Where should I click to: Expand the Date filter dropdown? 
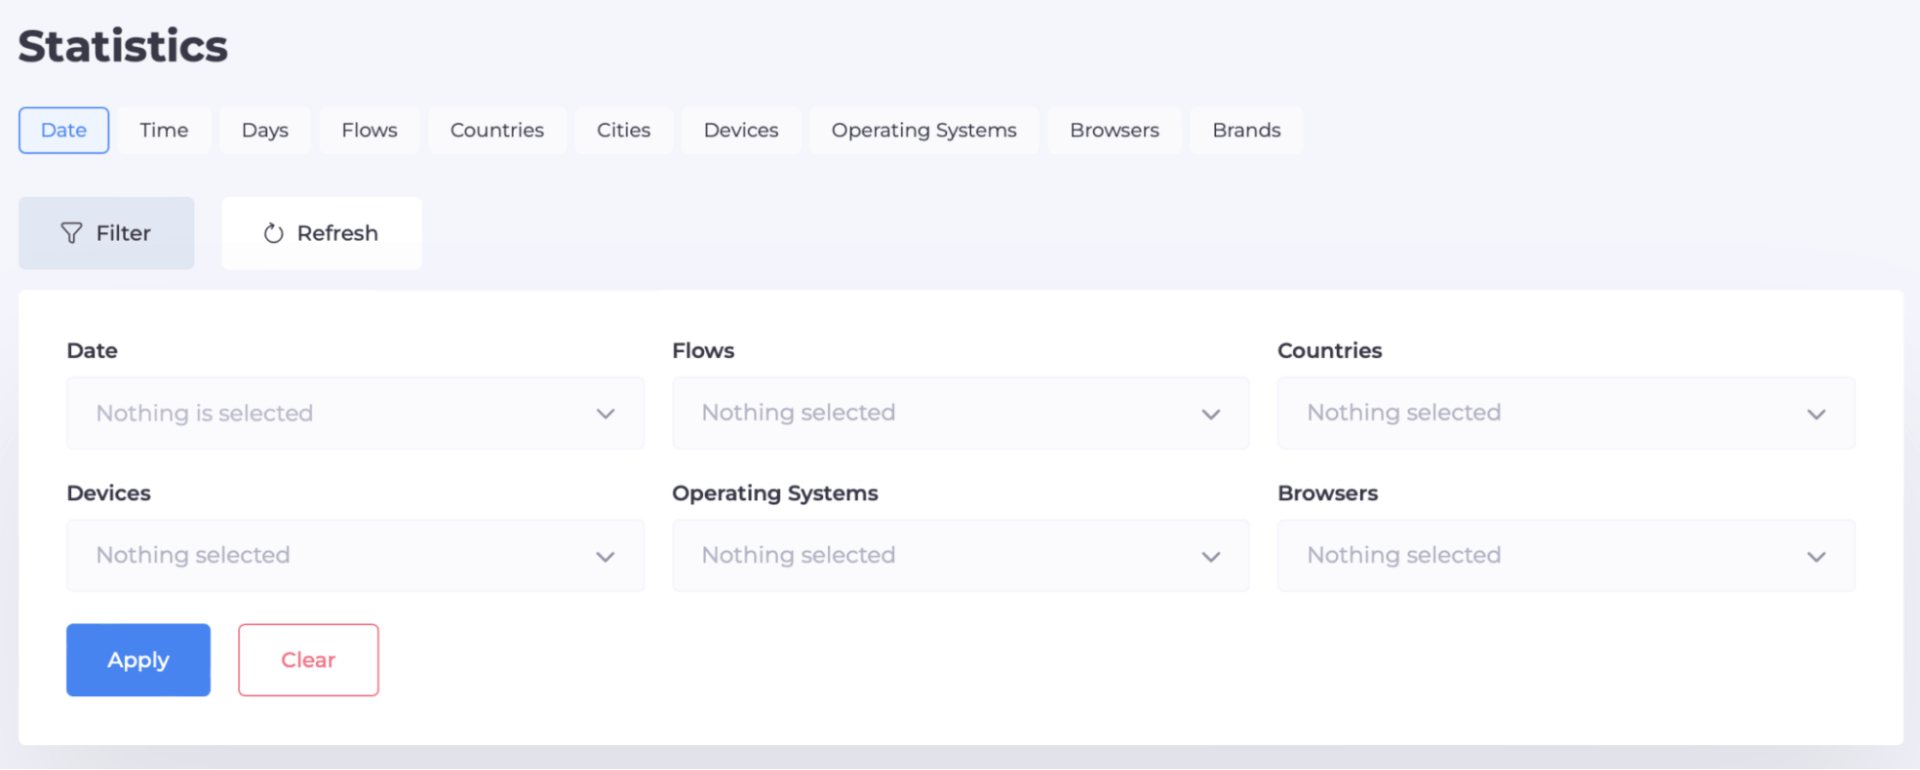pos(355,413)
